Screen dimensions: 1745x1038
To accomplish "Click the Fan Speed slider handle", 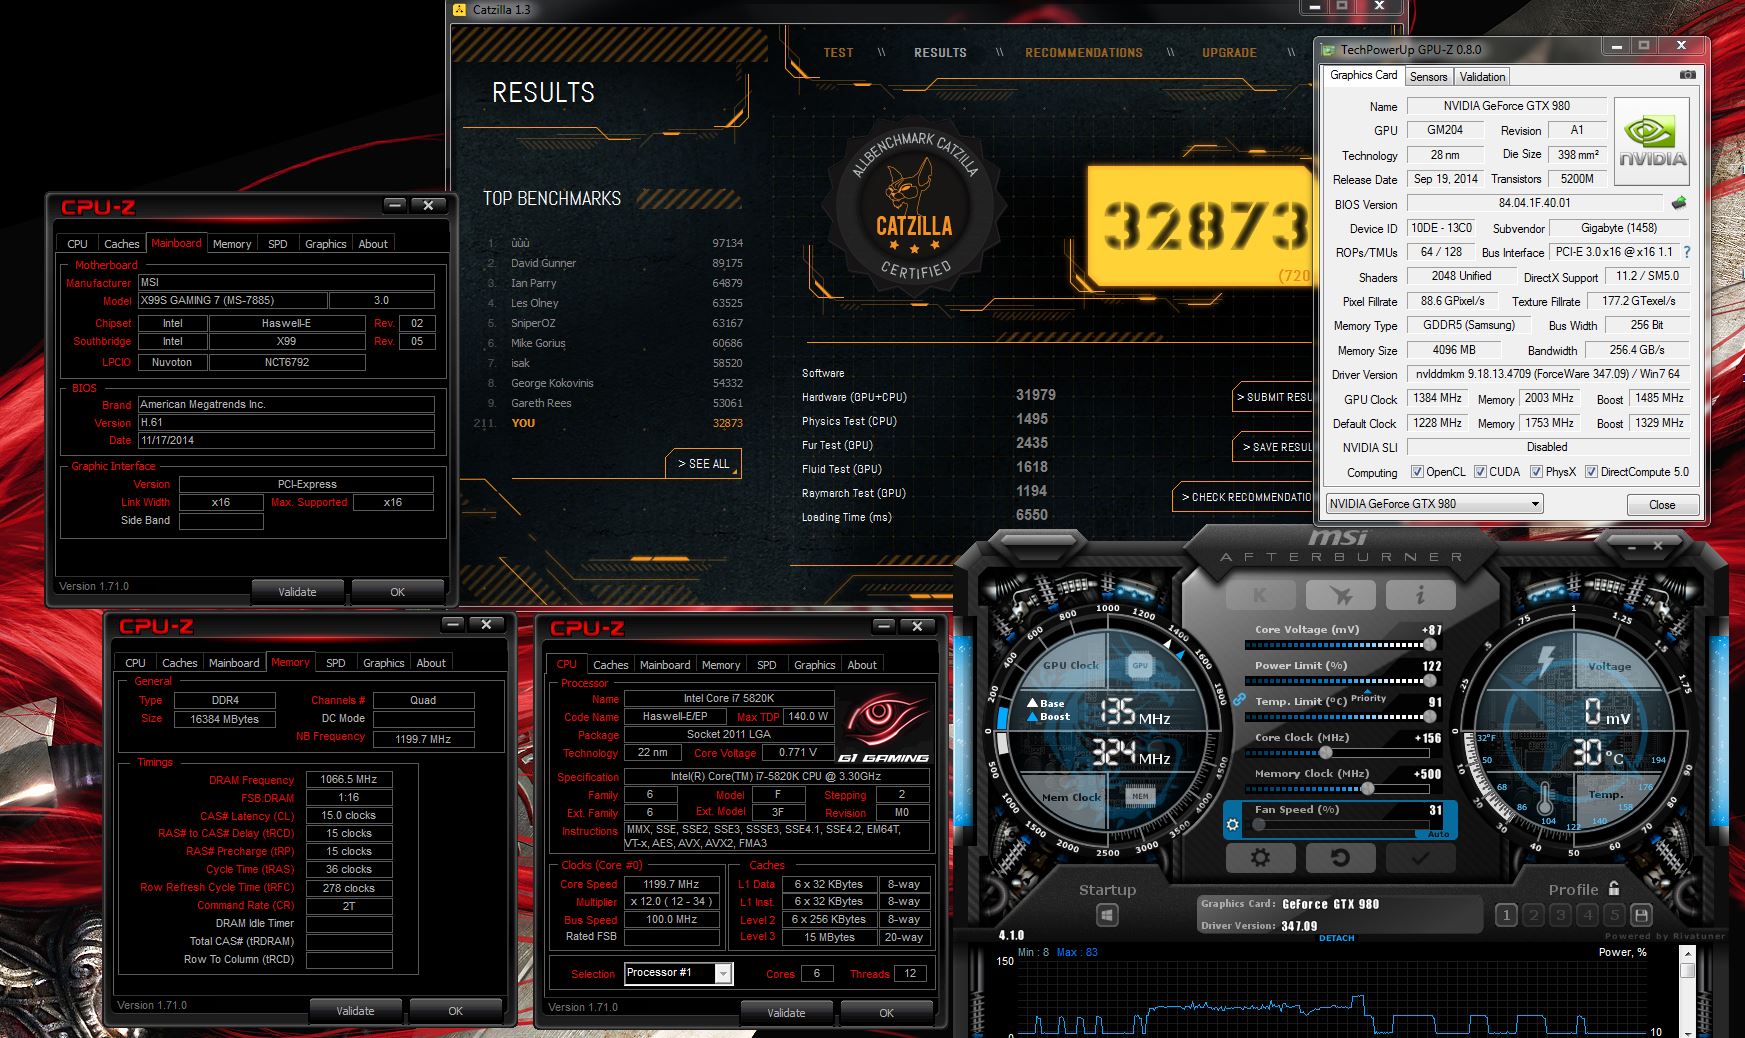I will pos(1258,825).
